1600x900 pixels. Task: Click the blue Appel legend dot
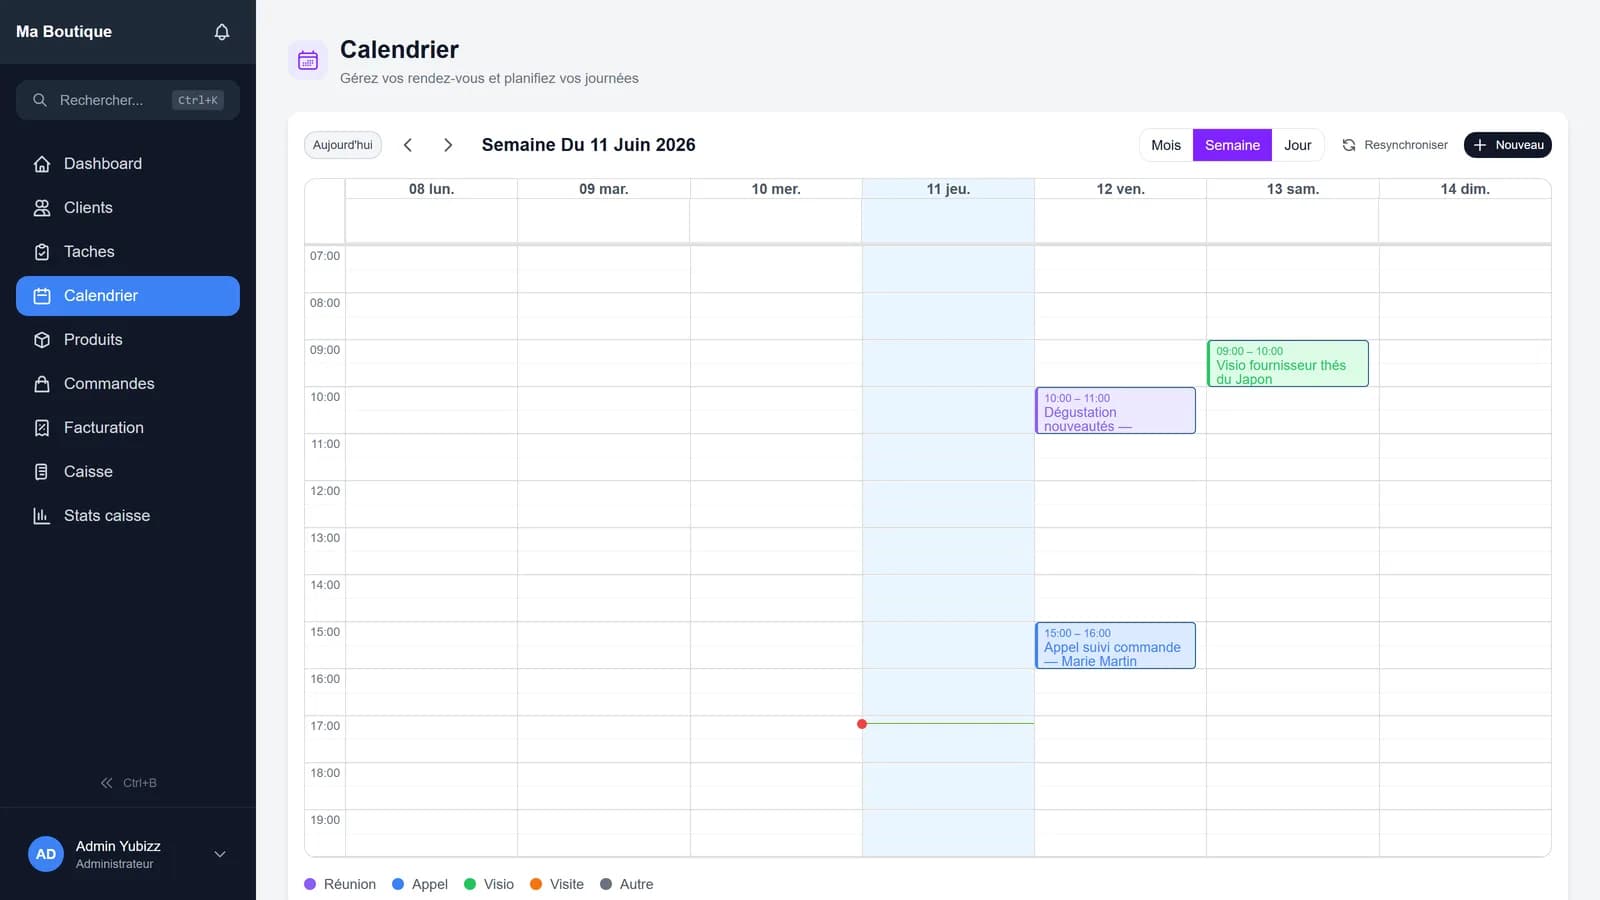click(x=398, y=884)
